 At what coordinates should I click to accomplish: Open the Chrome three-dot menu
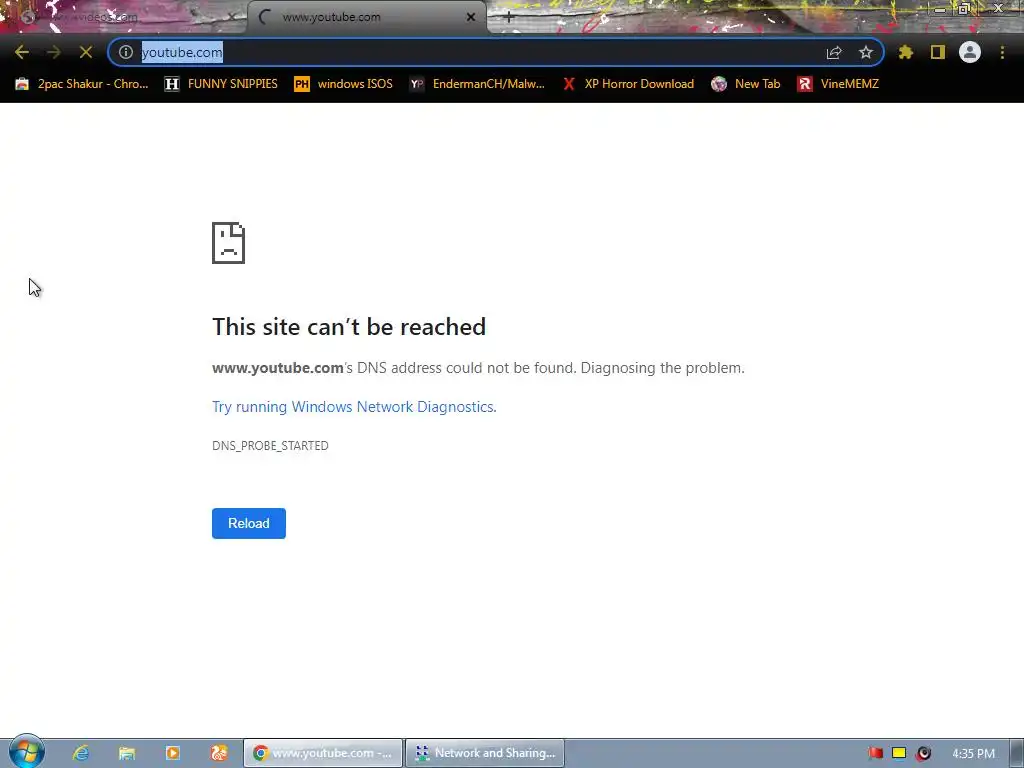[x=1002, y=52]
